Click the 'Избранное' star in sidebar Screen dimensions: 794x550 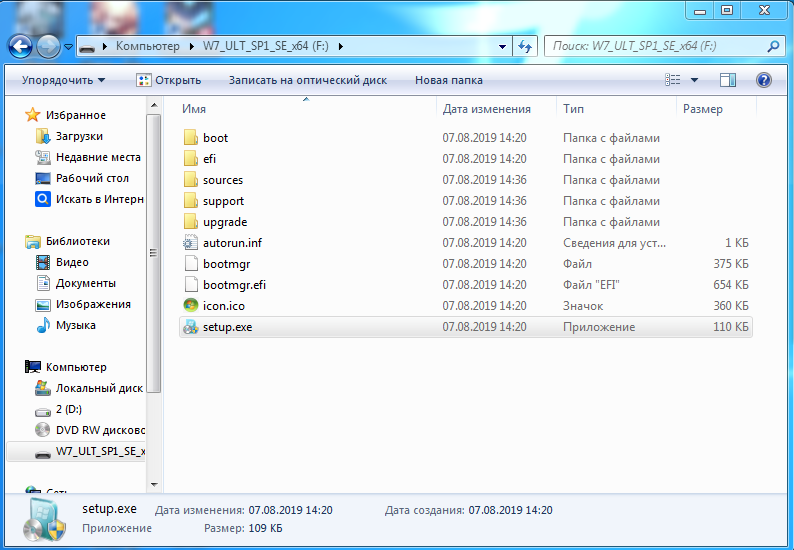32,115
